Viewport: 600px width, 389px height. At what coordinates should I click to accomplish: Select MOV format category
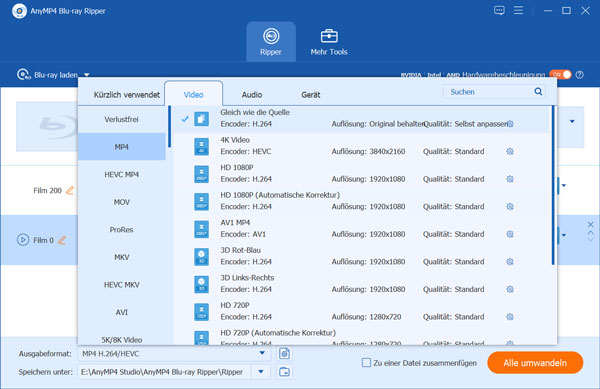pyautogui.click(x=121, y=202)
